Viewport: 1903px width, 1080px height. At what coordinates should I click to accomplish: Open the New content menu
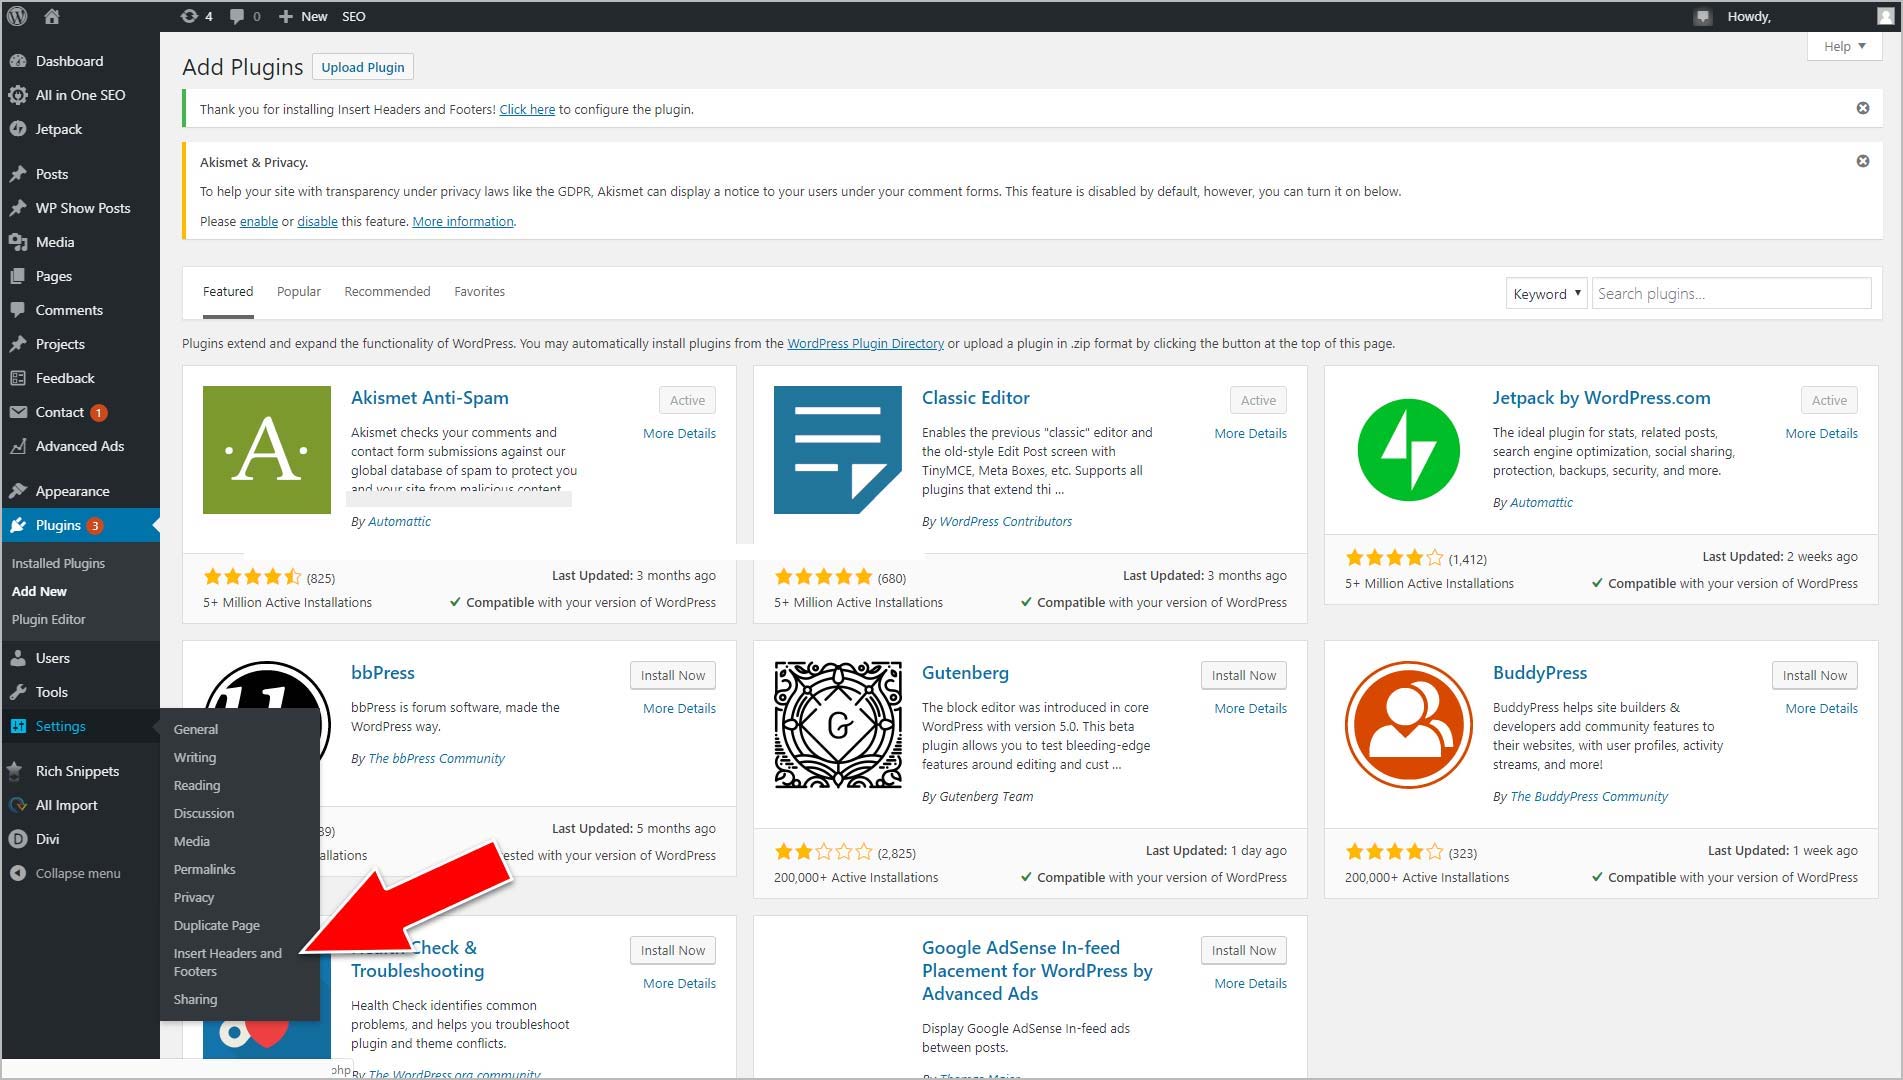pyautogui.click(x=303, y=16)
